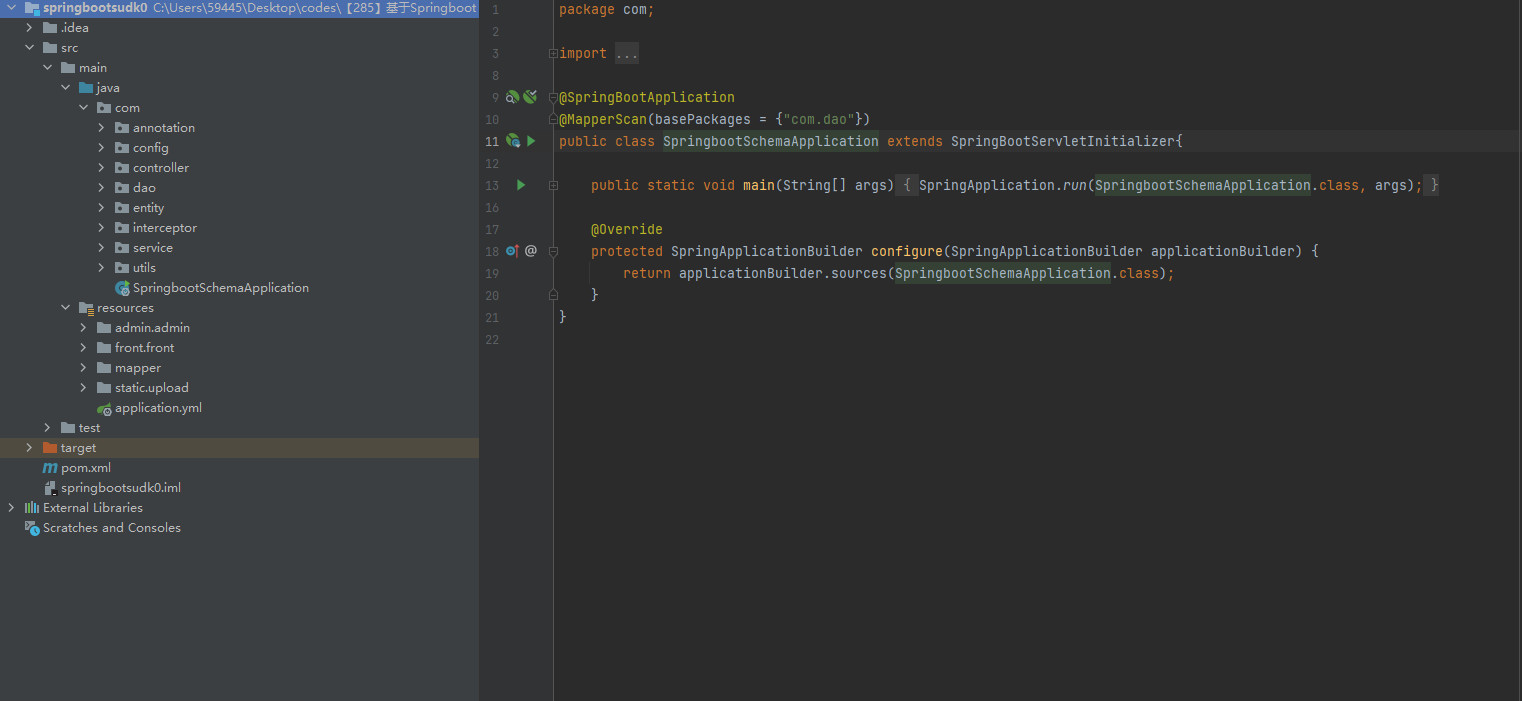Click the Scratches and Consoles icon
Screen dimensions: 1522x701
[32, 528]
